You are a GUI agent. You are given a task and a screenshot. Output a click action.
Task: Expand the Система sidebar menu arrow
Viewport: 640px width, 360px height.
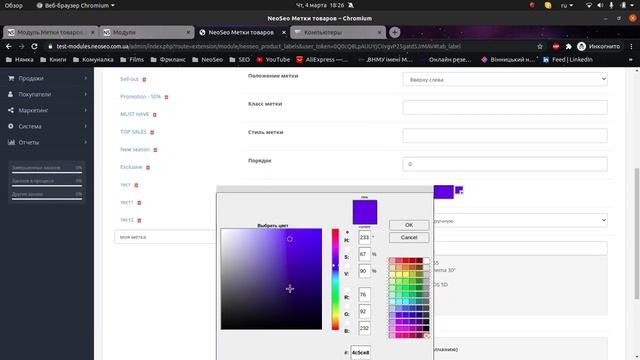(85, 126)
